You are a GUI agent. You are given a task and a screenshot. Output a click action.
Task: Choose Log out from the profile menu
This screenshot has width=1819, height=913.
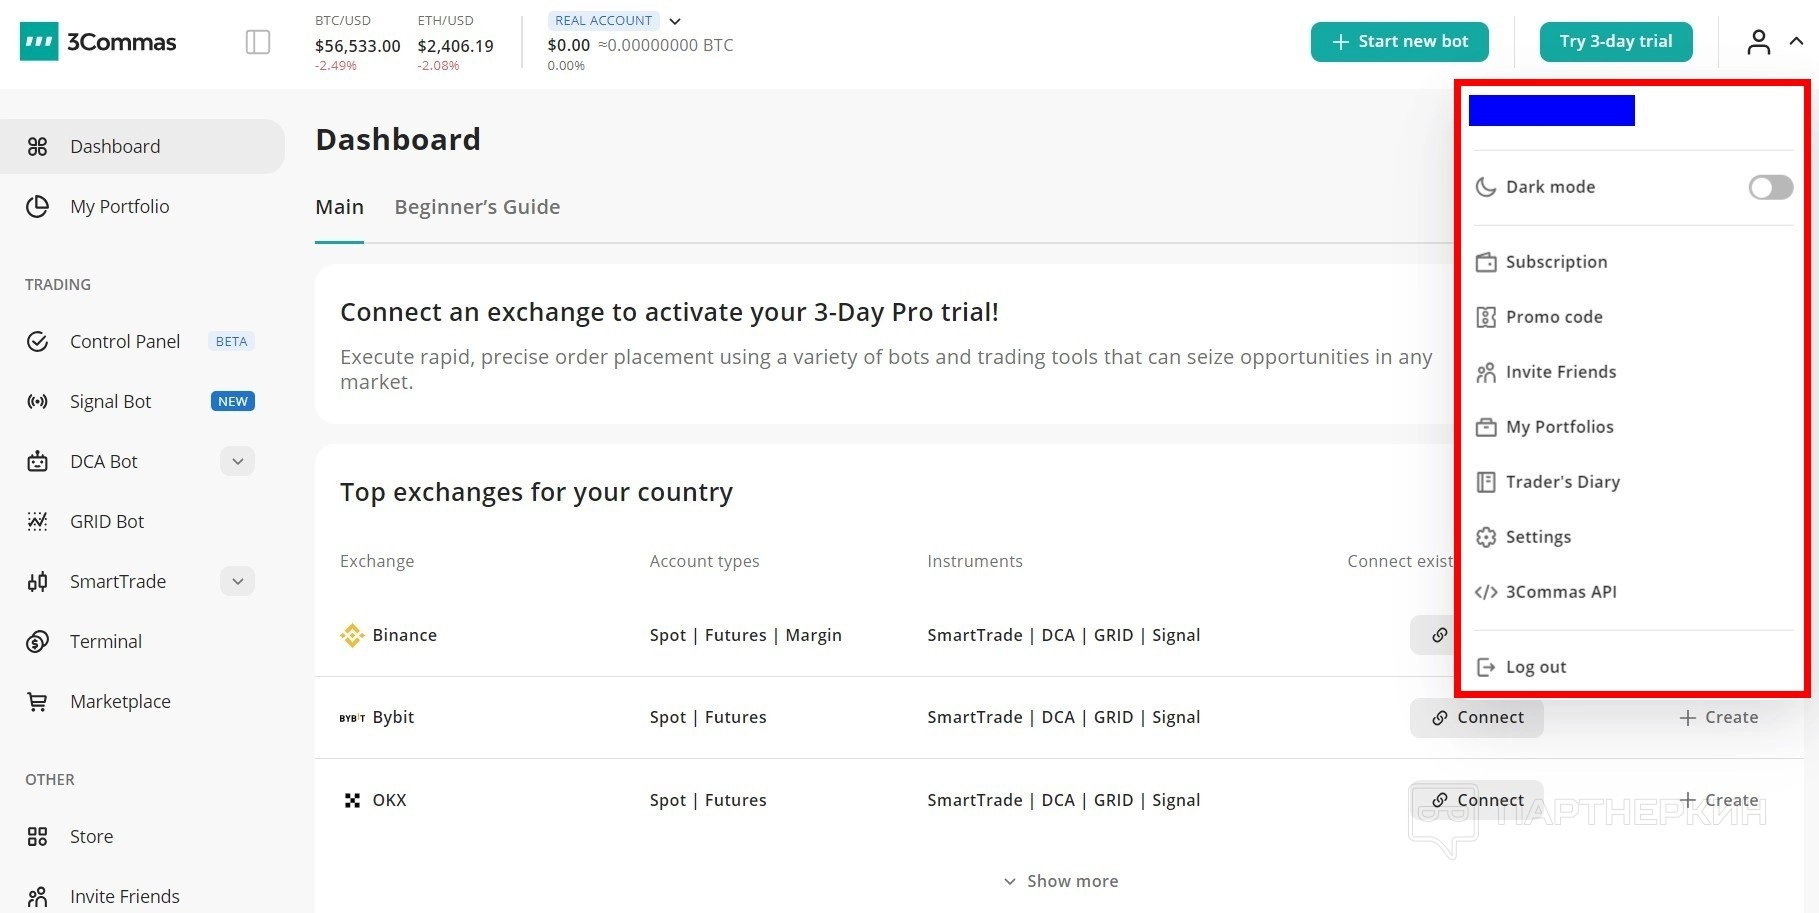(x=1535, y=667)
